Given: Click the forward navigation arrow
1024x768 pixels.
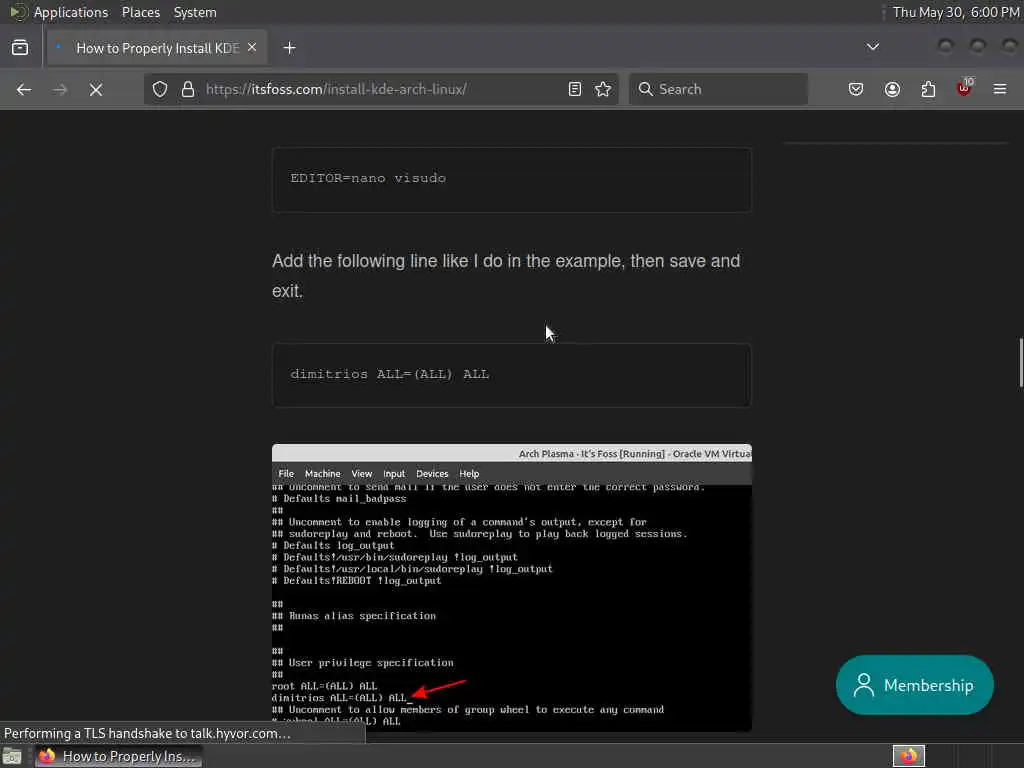Looking at the screenshot, I should (60, 89).
